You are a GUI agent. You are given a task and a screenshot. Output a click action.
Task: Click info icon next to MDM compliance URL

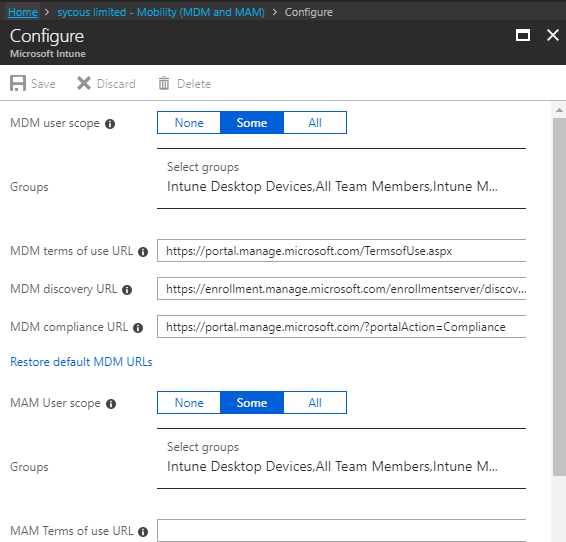(138, 328)
